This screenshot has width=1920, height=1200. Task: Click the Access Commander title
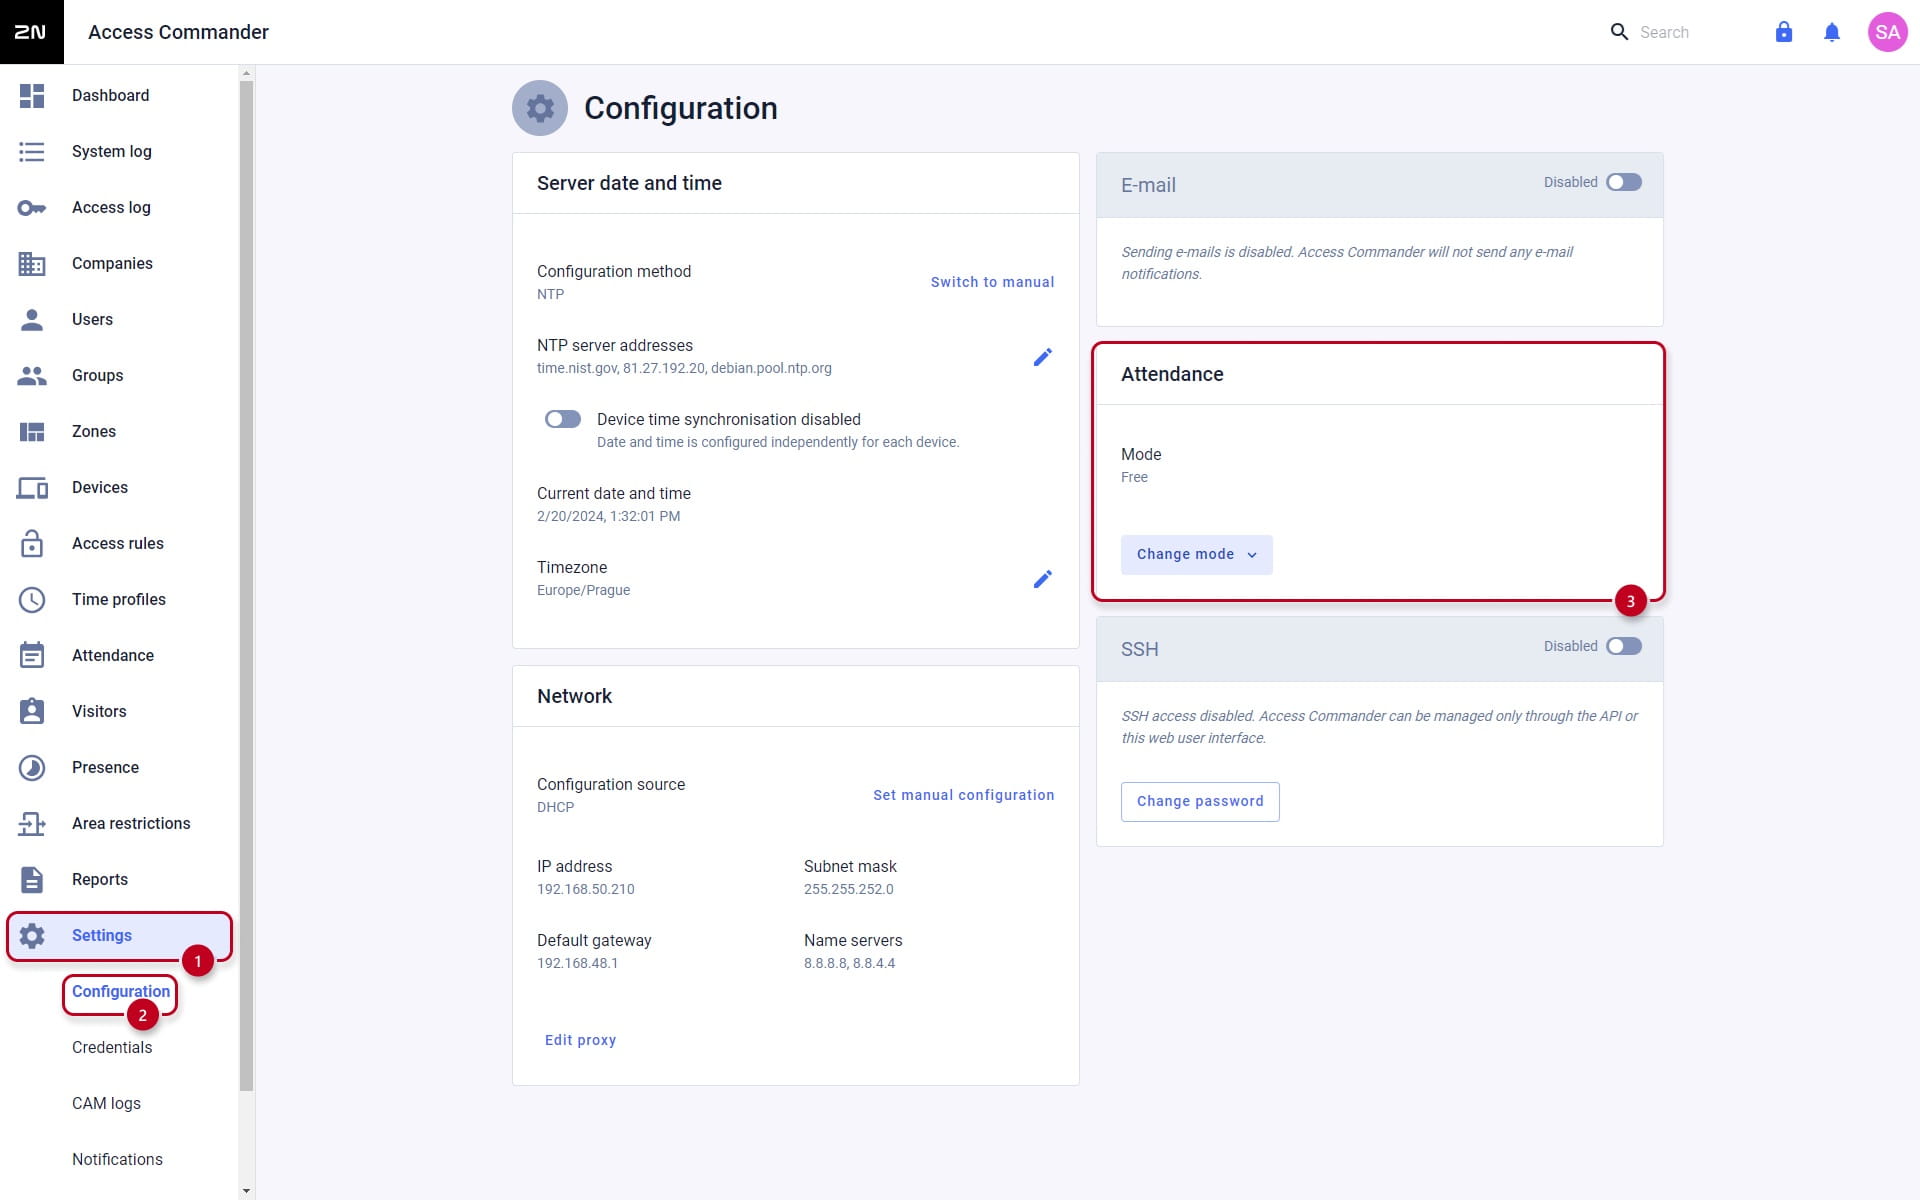178,32
